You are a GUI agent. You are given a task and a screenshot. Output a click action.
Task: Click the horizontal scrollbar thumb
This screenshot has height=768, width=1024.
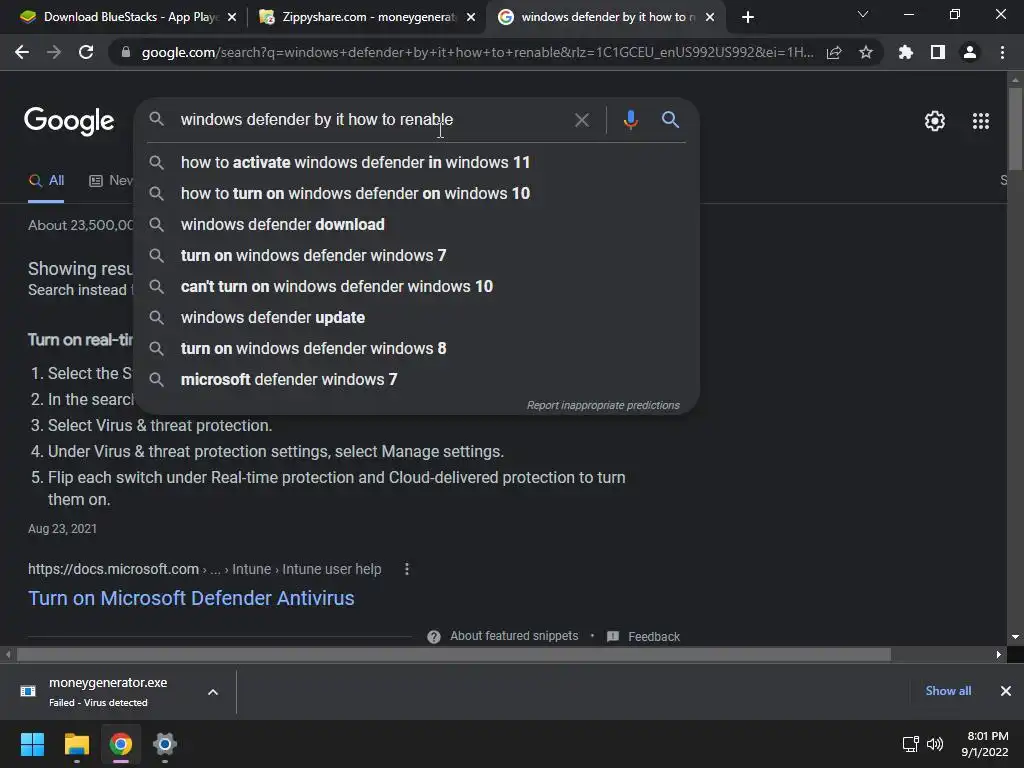click(454, 654)
